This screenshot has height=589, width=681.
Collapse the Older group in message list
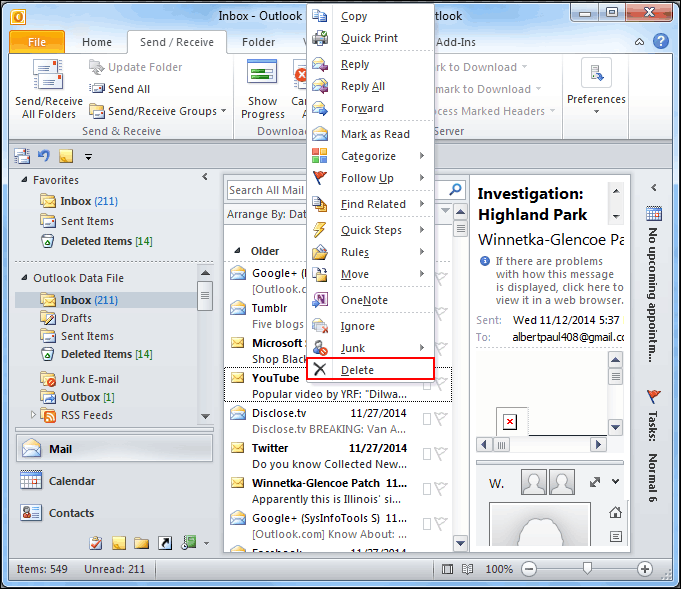click(237, 251)
